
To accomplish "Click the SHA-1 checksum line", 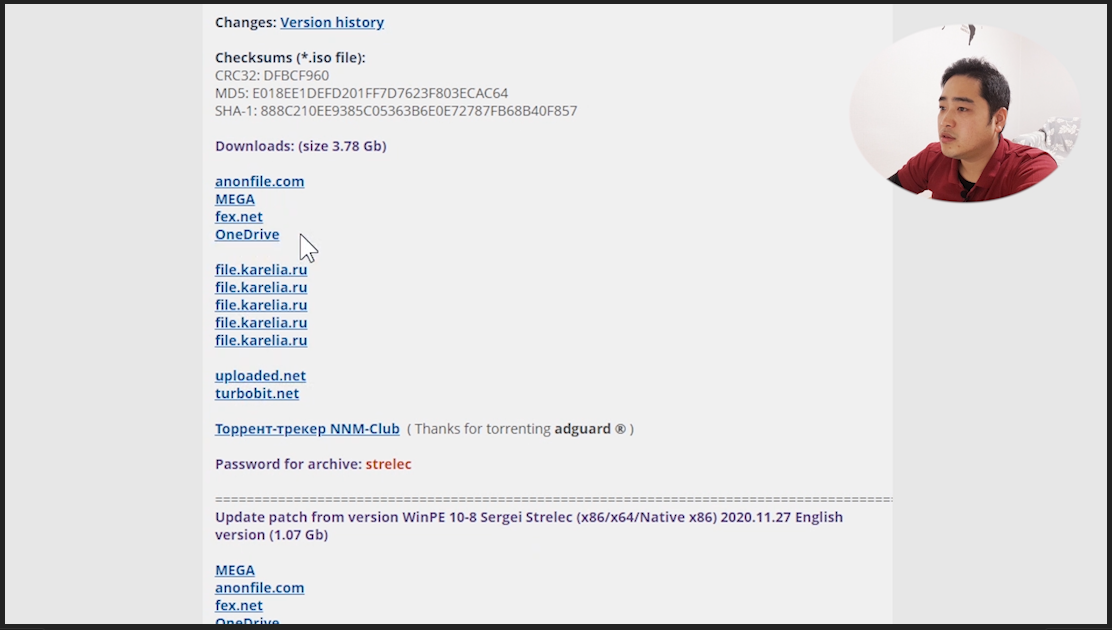I will (396, 111).
